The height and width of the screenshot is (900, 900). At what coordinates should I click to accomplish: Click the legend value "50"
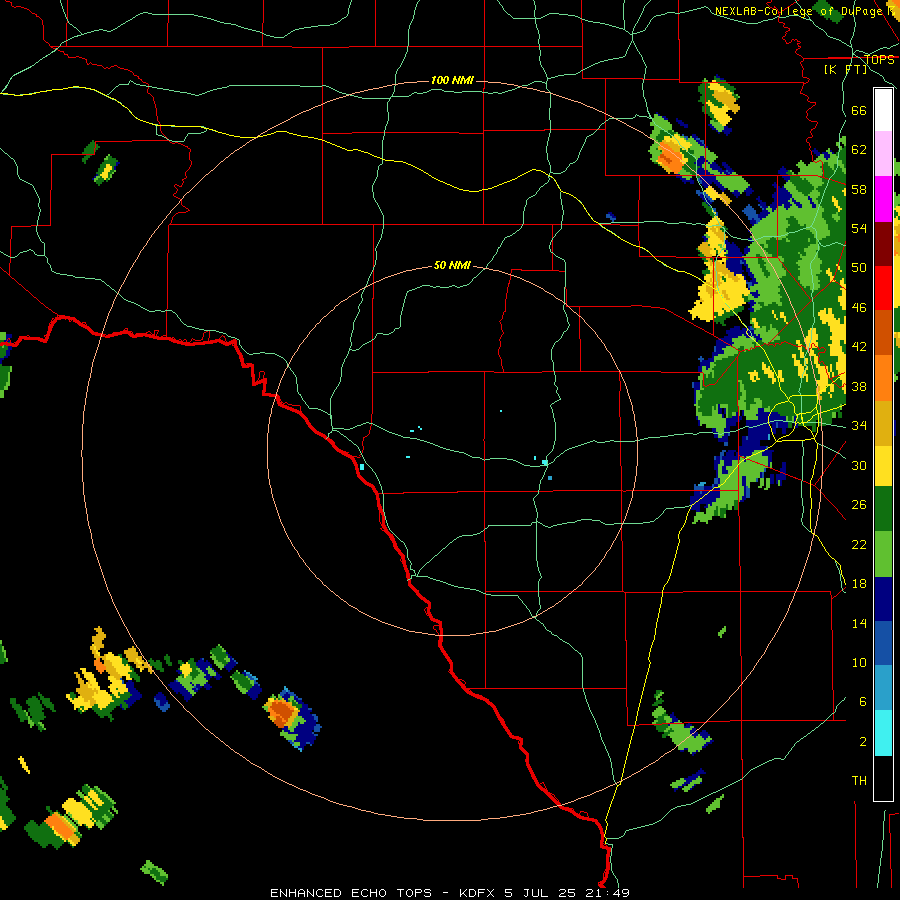pyautogui.click(x=859, y=268)
